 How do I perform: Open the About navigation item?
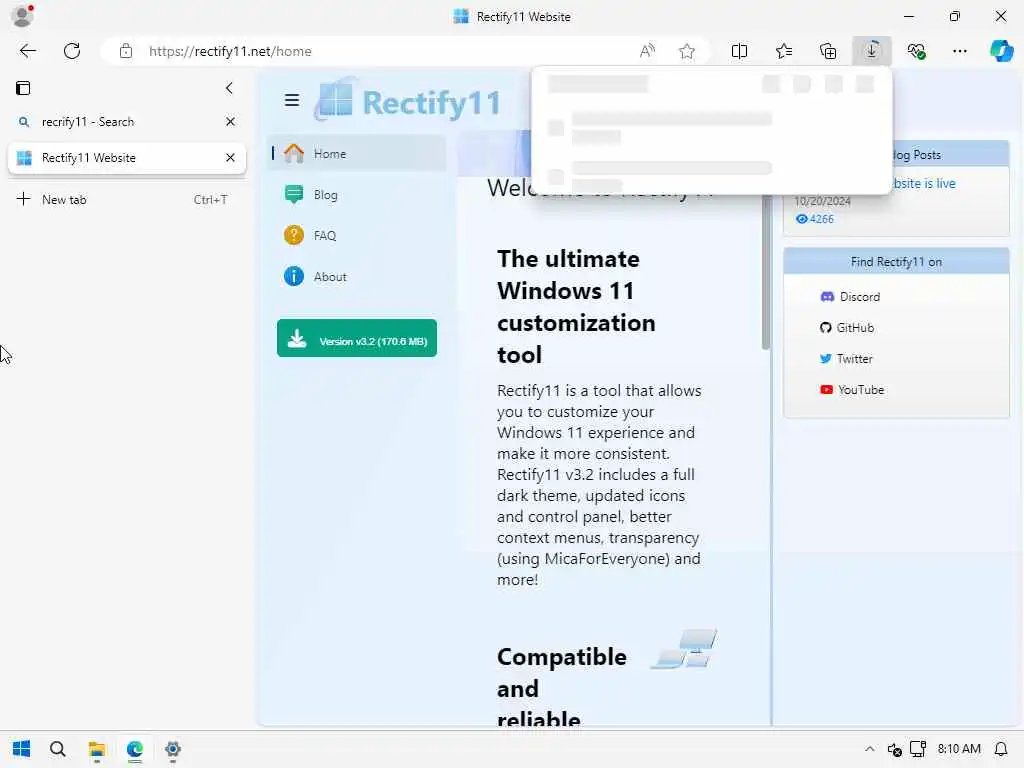point(357,276)
